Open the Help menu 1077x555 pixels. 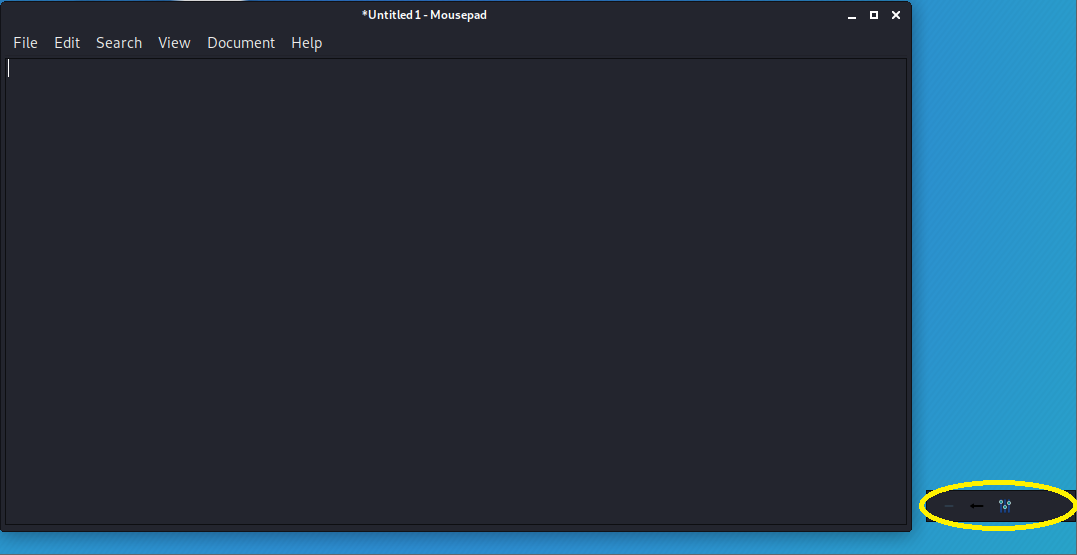(x=306, y=43)
